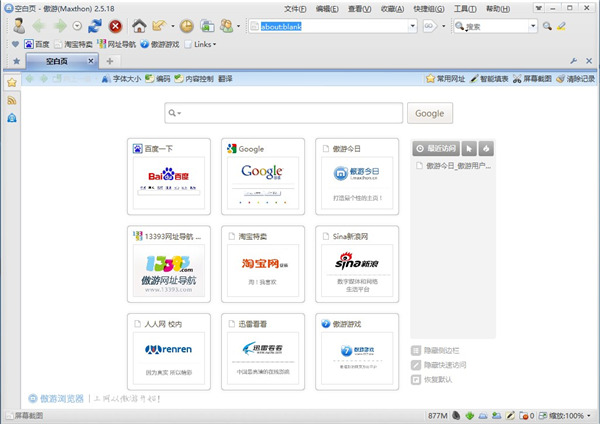Open the 收藏(A) menu

click(392, 9)
